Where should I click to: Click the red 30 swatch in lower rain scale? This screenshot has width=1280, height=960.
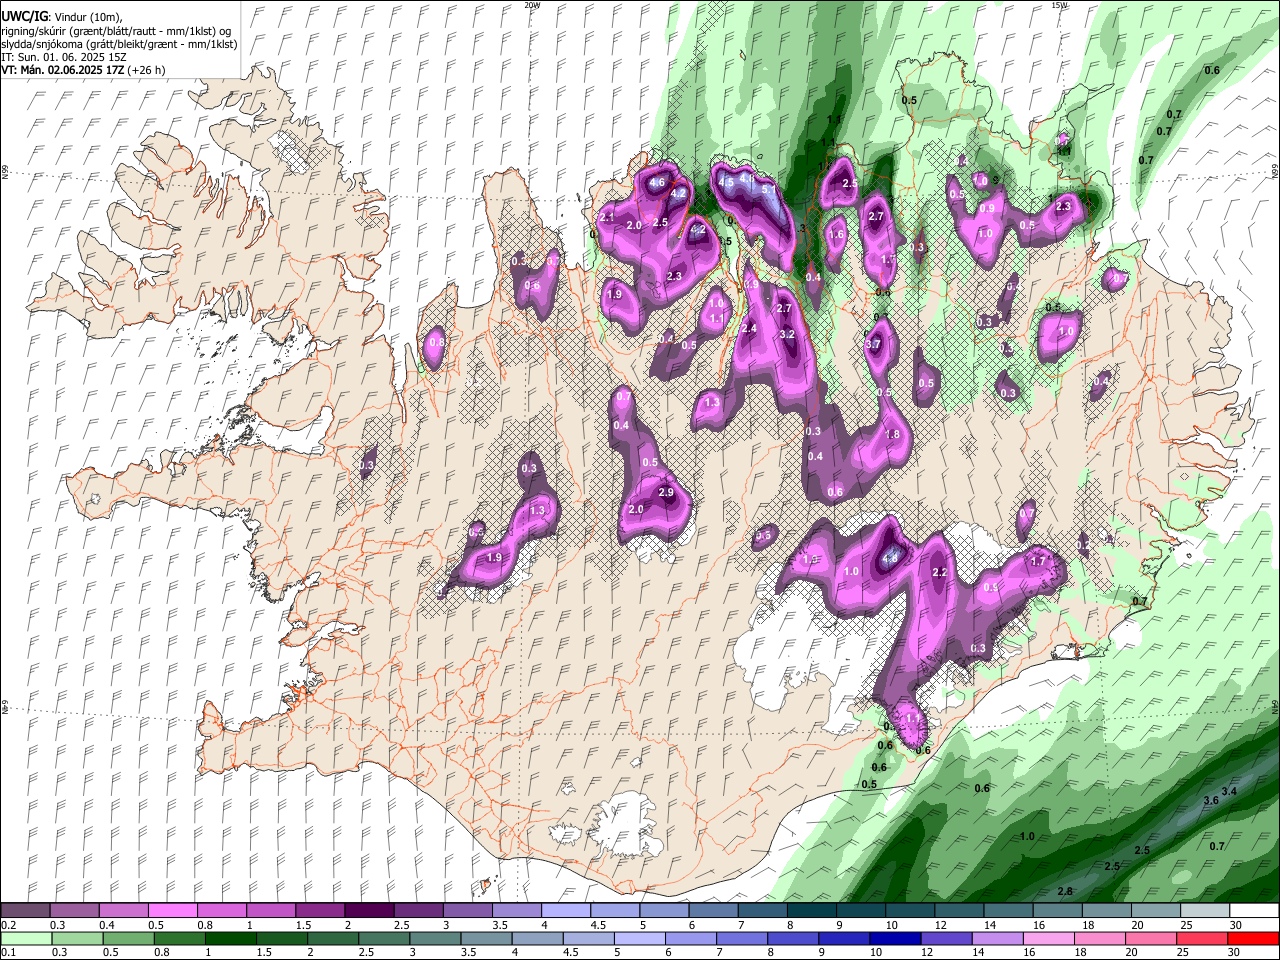point(1254,939)
